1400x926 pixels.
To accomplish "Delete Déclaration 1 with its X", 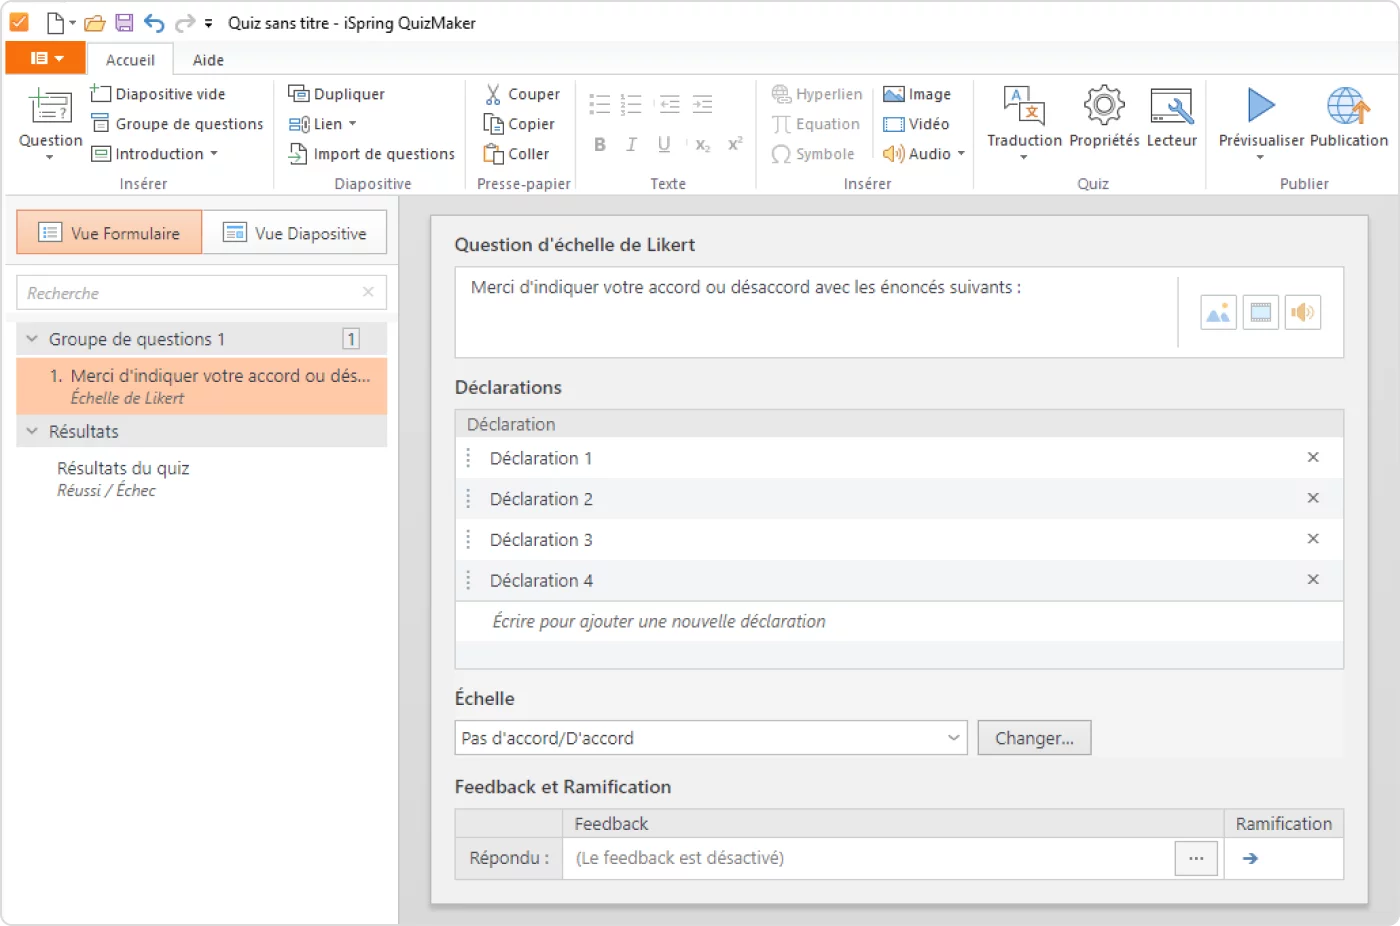I will point(1313,457).
